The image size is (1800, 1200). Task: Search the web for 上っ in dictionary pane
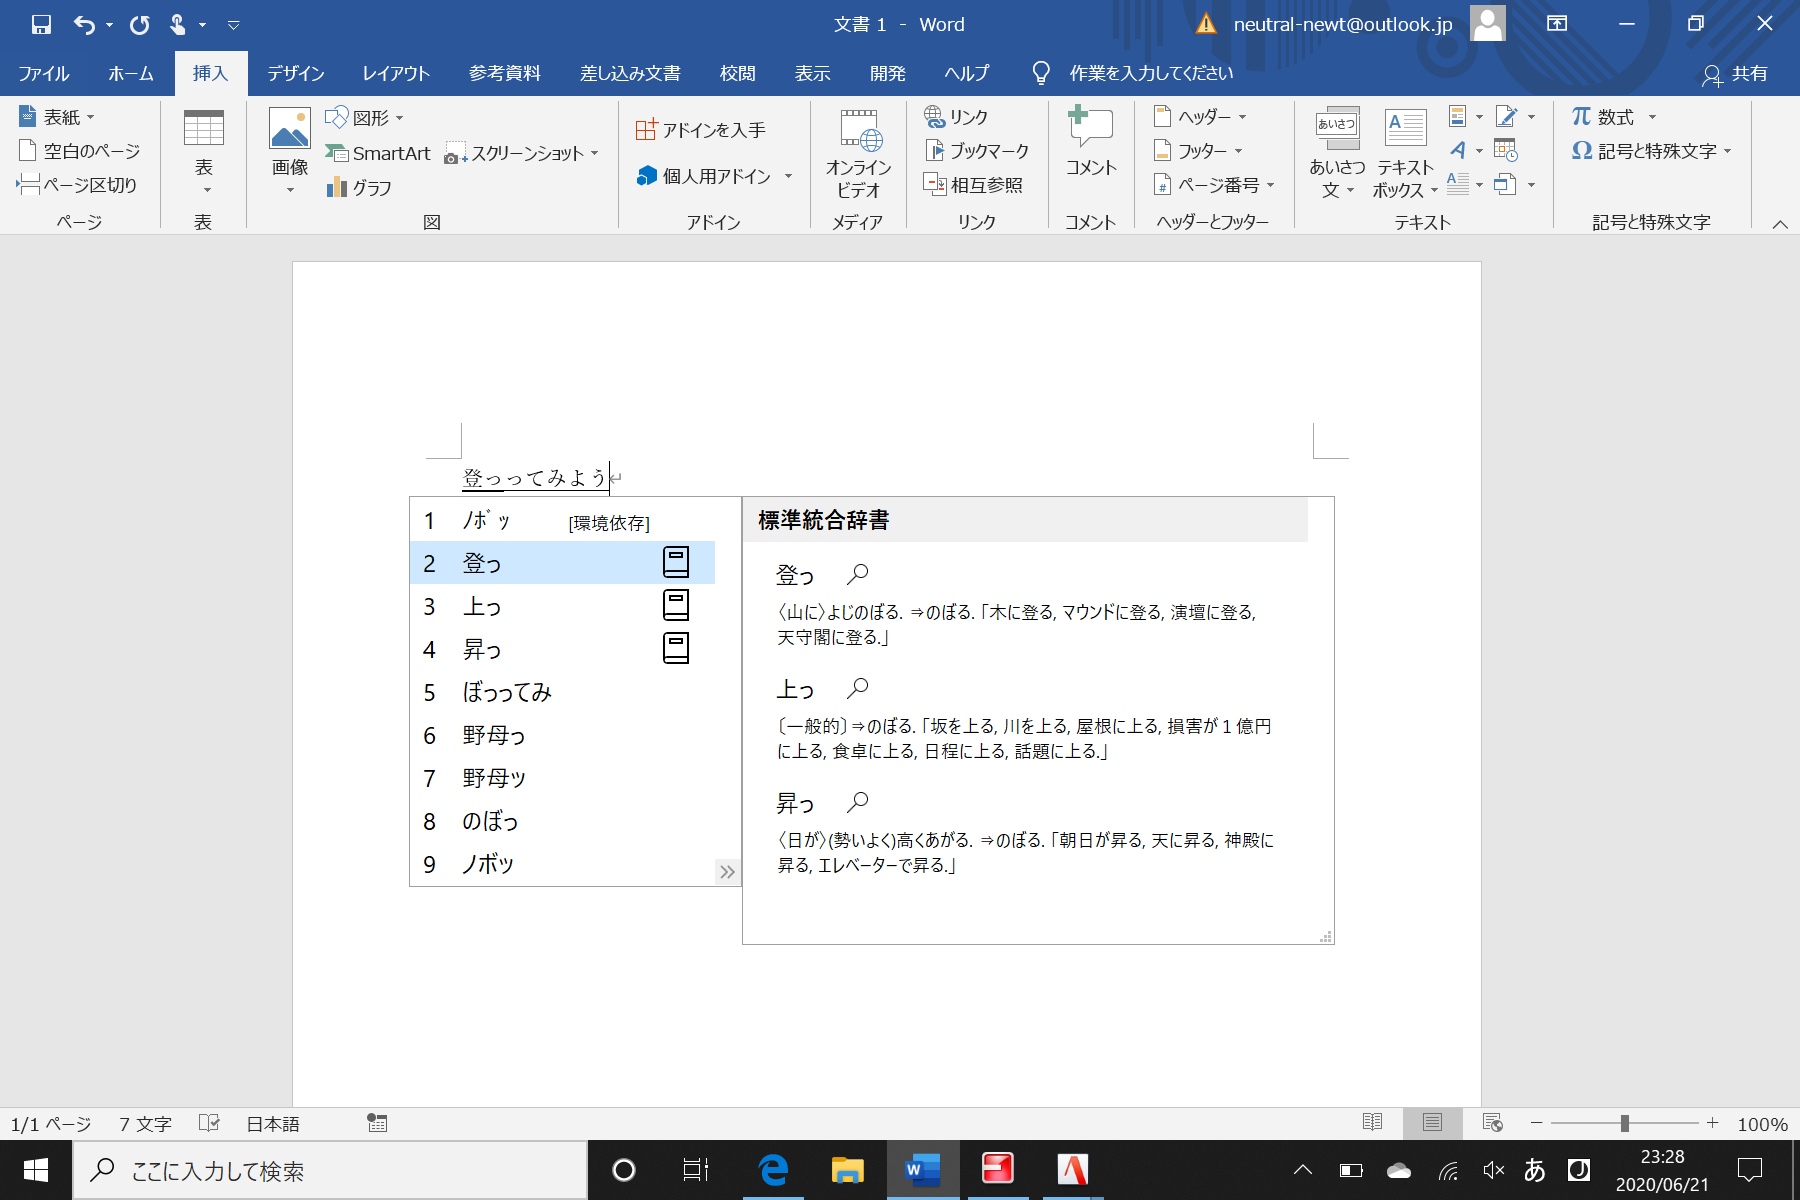857,688
